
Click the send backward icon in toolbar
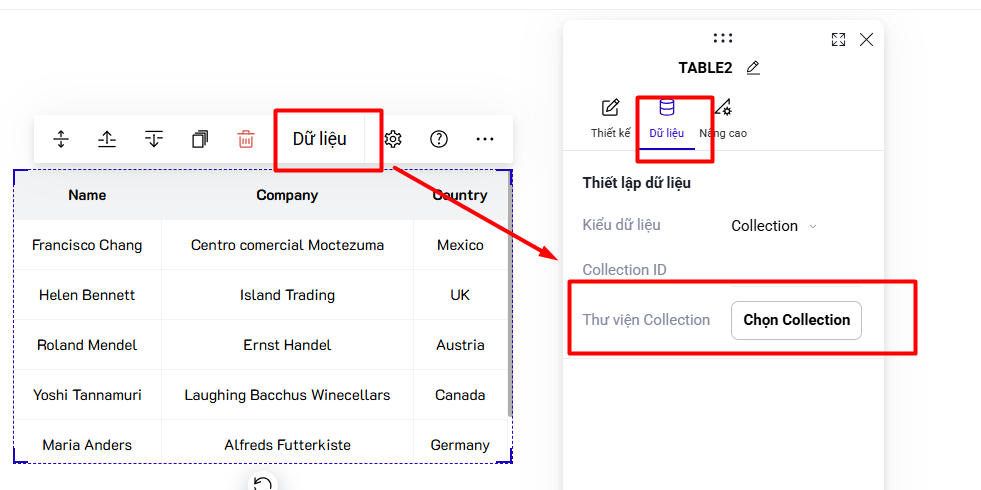pyautogui.click(x=154, y=139)
